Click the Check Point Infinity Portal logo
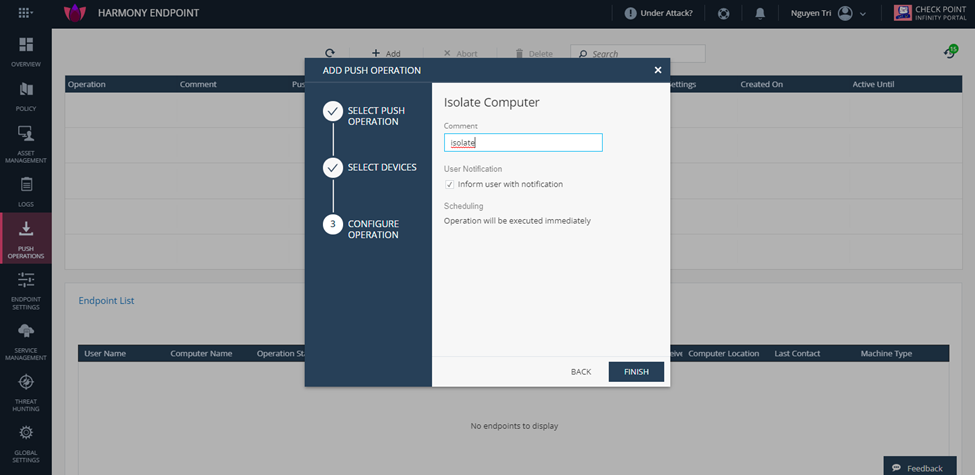Screen dimensions: 975x475 point(930,13)
